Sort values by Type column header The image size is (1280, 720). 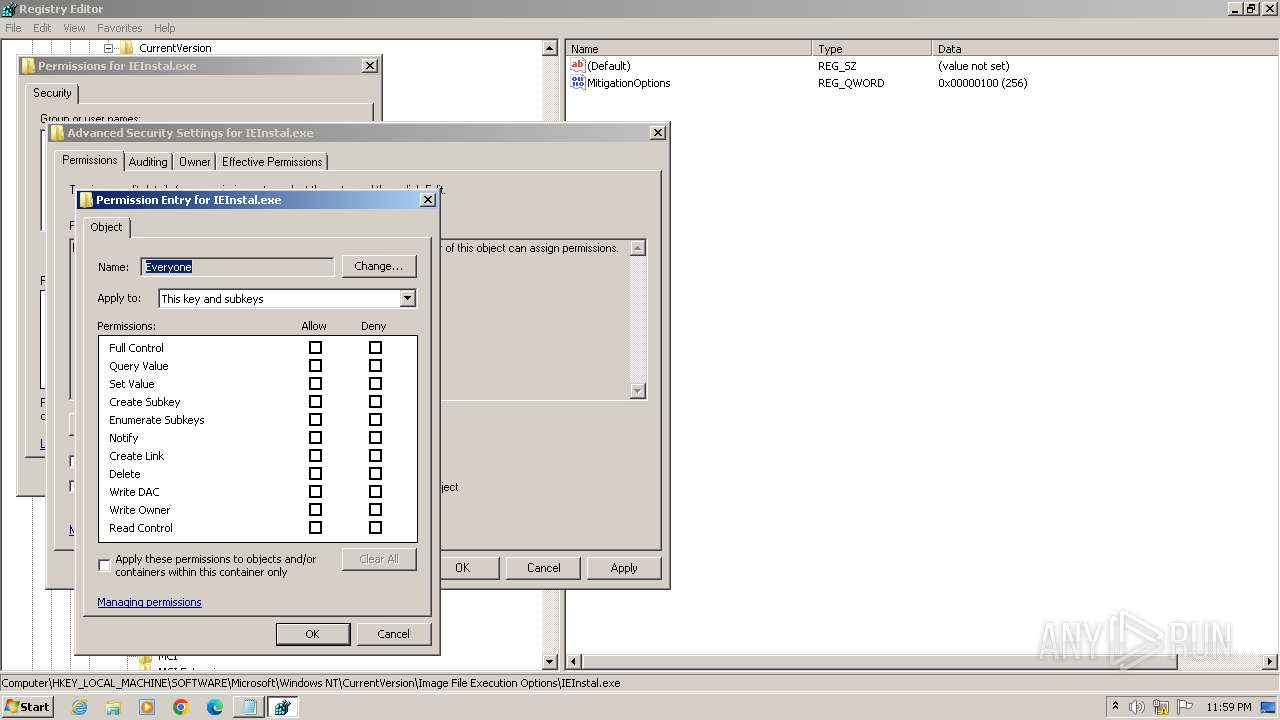(x=872, y=48)
